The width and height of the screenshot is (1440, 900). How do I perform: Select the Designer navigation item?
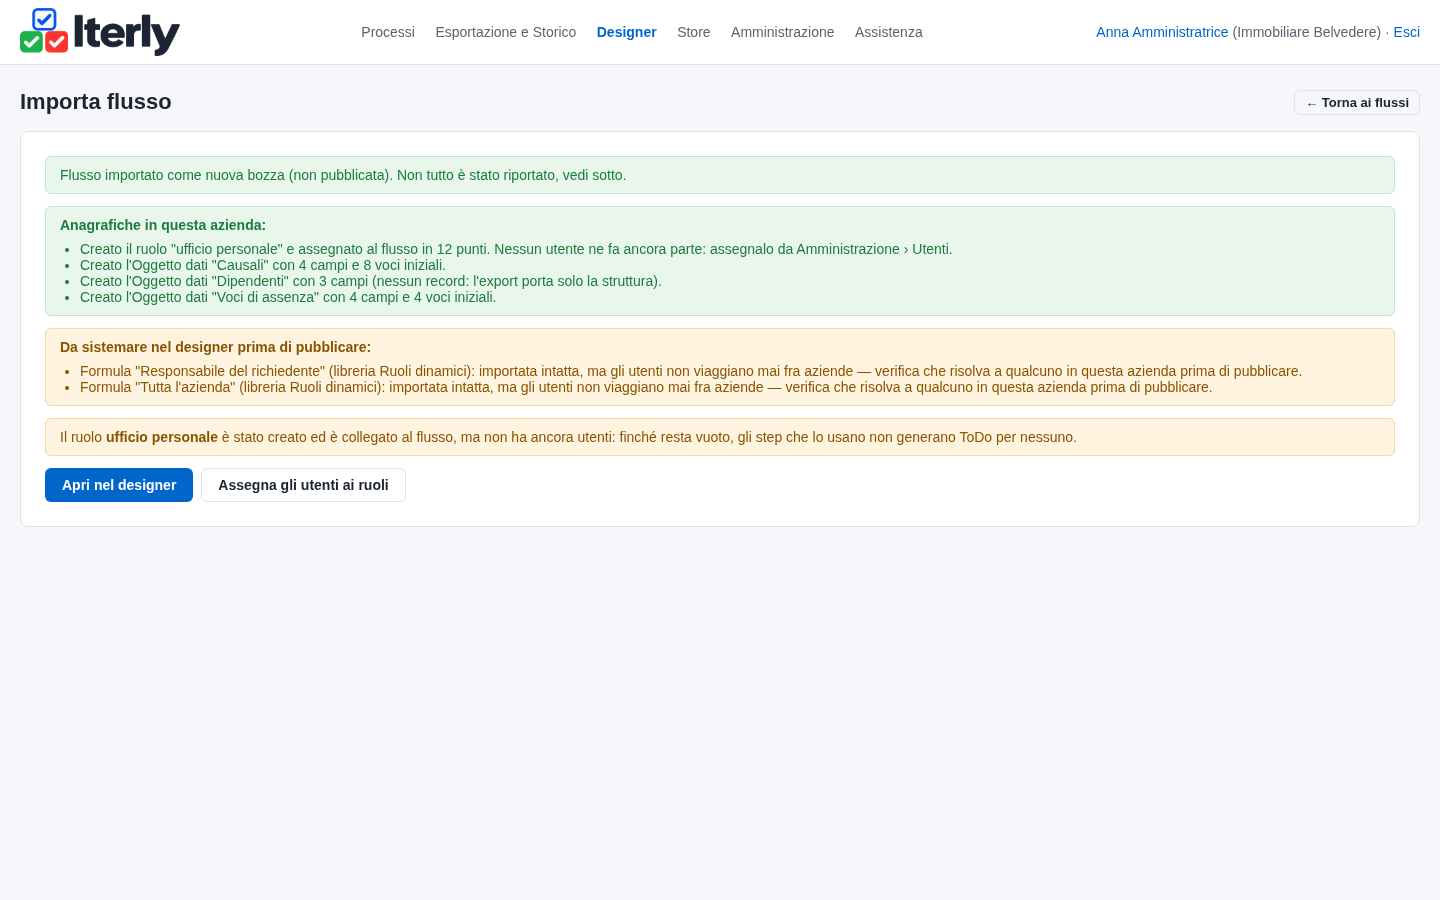(627, 32)
